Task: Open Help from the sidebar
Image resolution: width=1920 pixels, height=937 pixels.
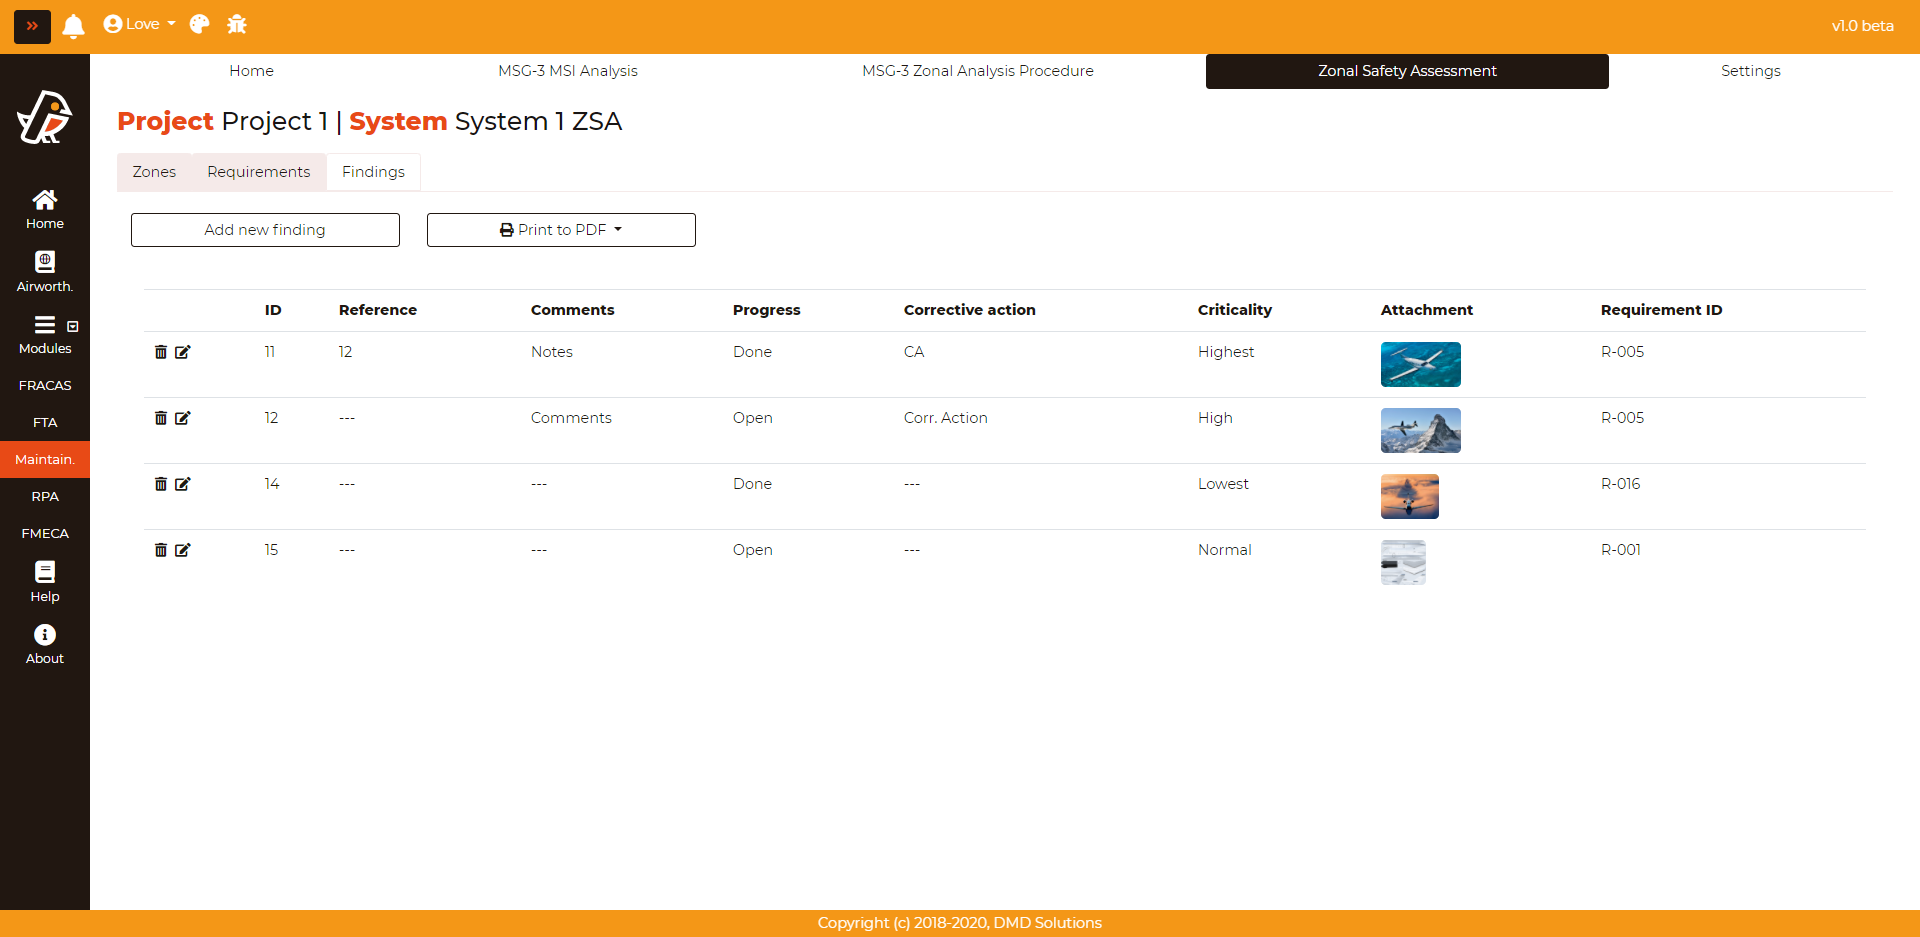Action: click(45, 582)
